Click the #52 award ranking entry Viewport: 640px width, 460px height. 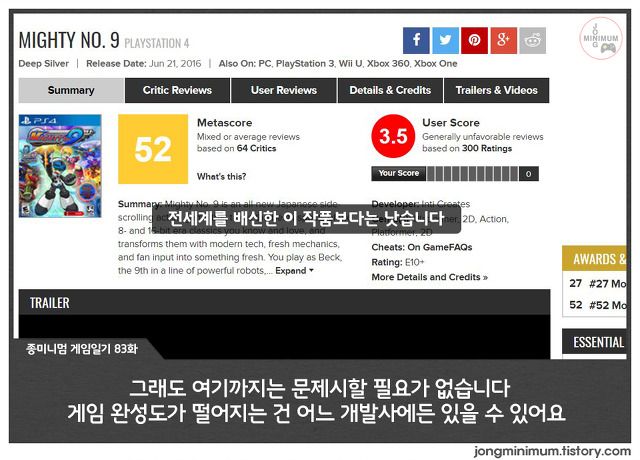tap(598, 305)
